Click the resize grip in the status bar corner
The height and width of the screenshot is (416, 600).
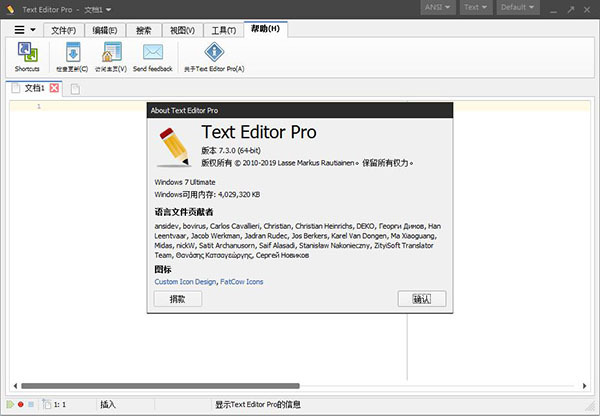(x=590, y=405)
